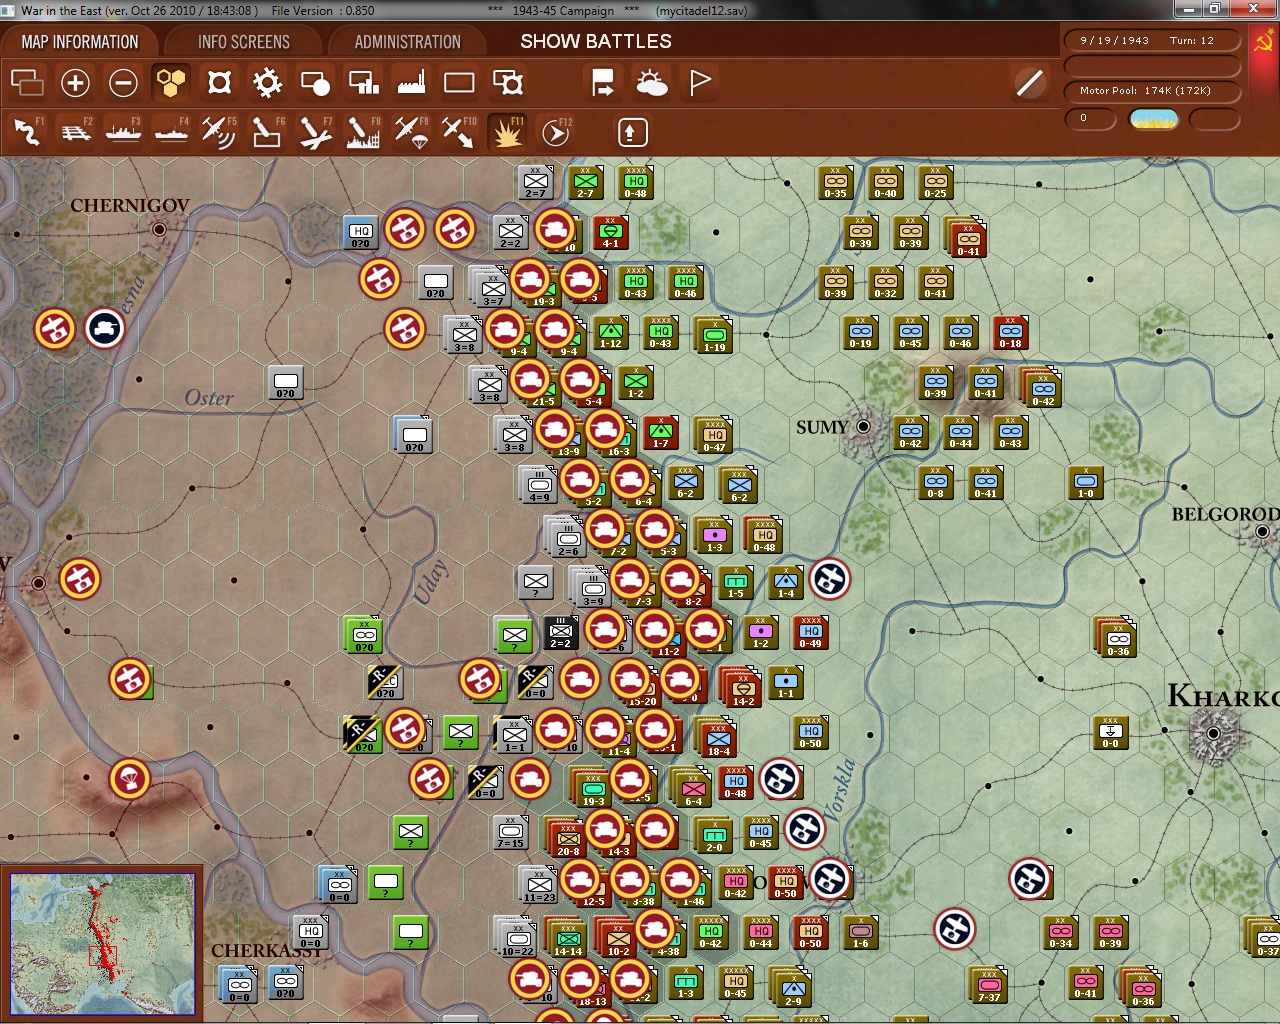Screen dimensions: 1280x1024
Task: Toggle the fort levels map overlay
Action: coord(219,82)
